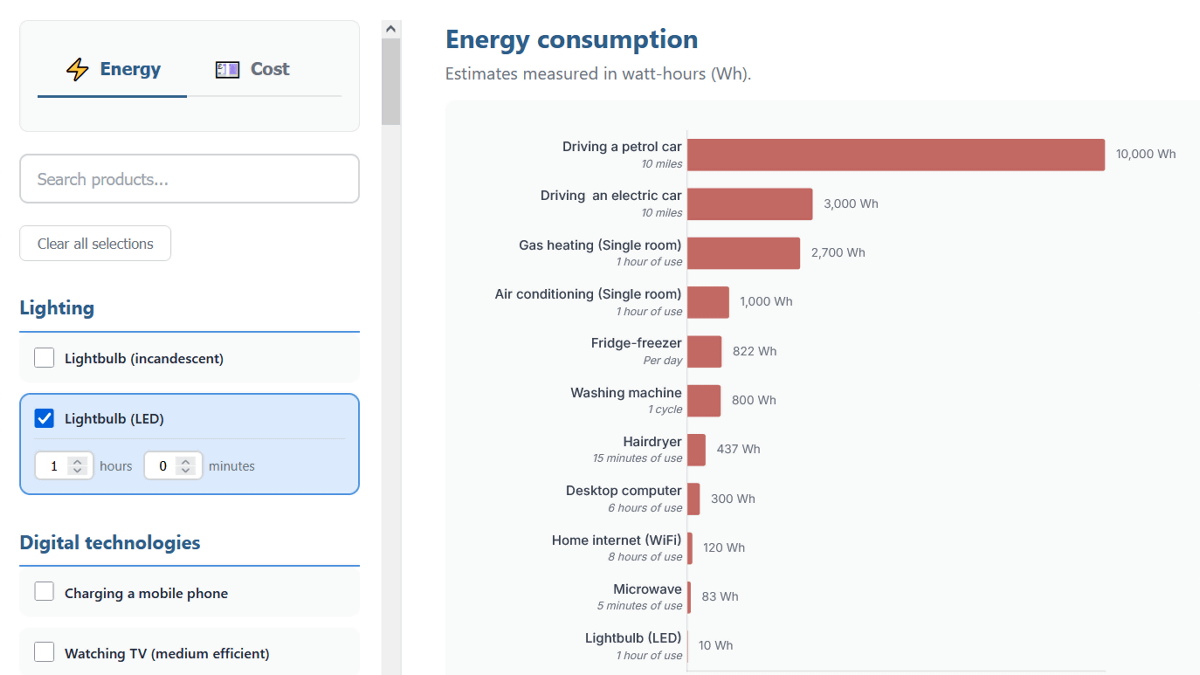Image resolution: width=1200 pixels, height=675 pixels.
Task: Uncheck the Lightbulb (LED) checkbox
Action: pyautogui.click(x=44, y=418)
